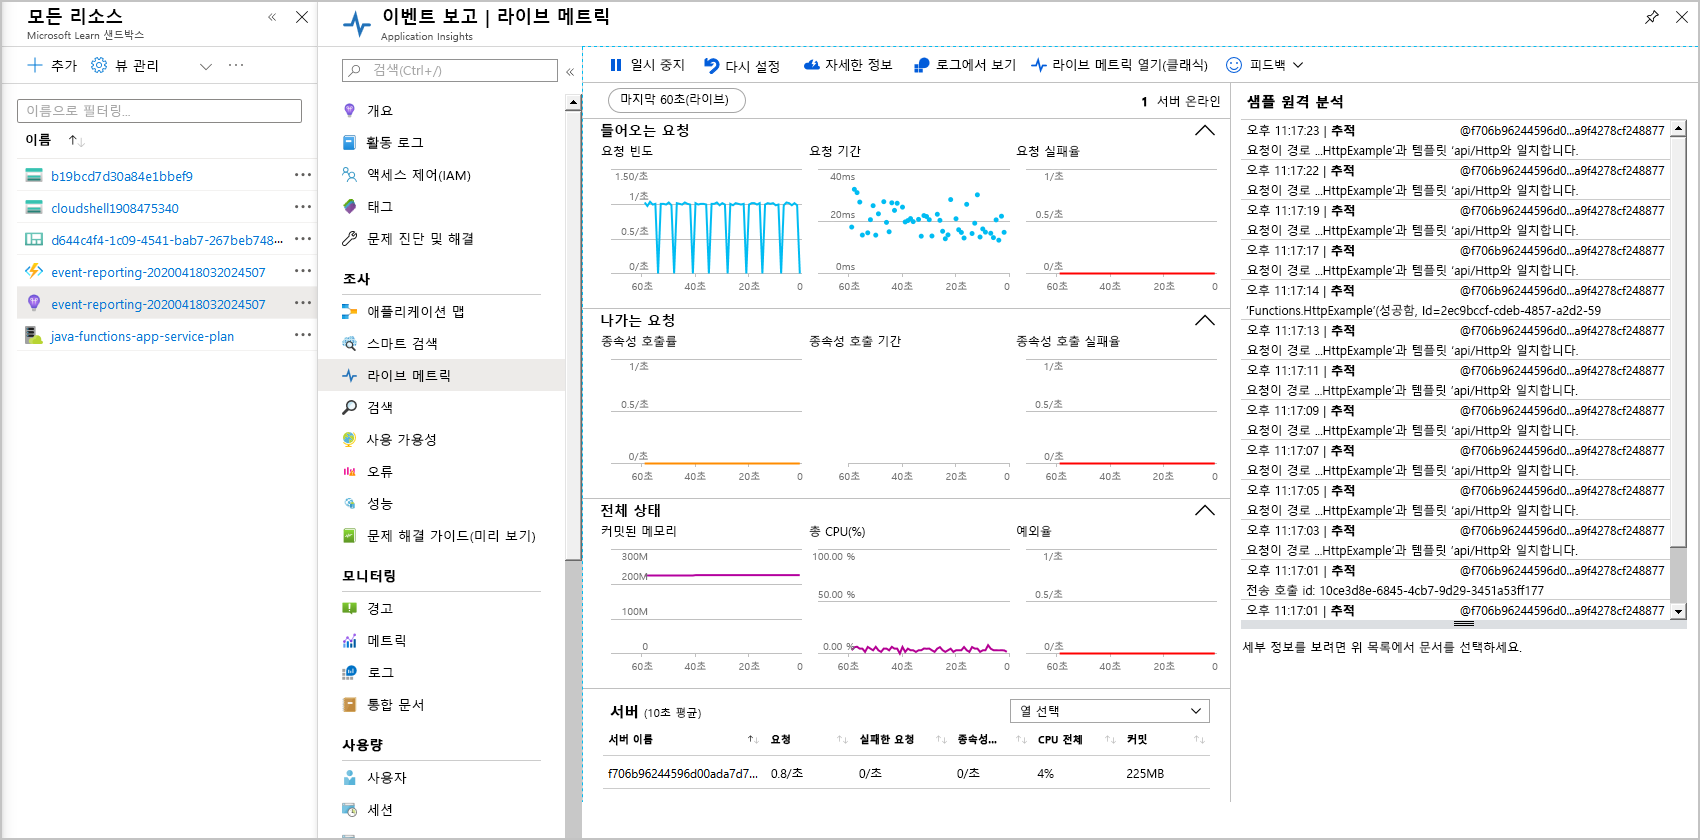Click the 로그 logs icon
The width and height of the screenshot is (1700, 840).
pyautogui.click(x=349, y=673)
